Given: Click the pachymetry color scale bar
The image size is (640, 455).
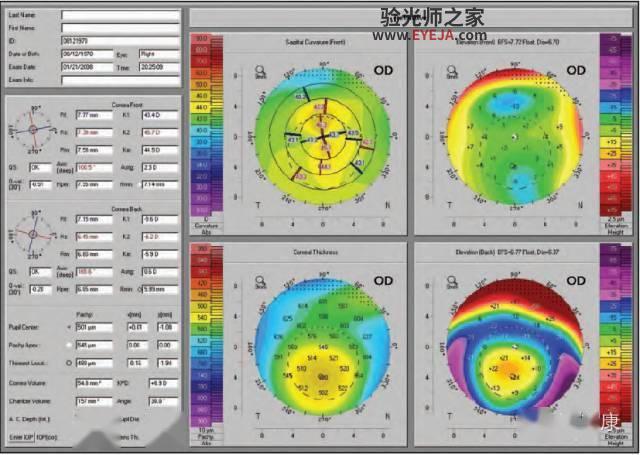Looking at the screenshot, I should point(207,335).
